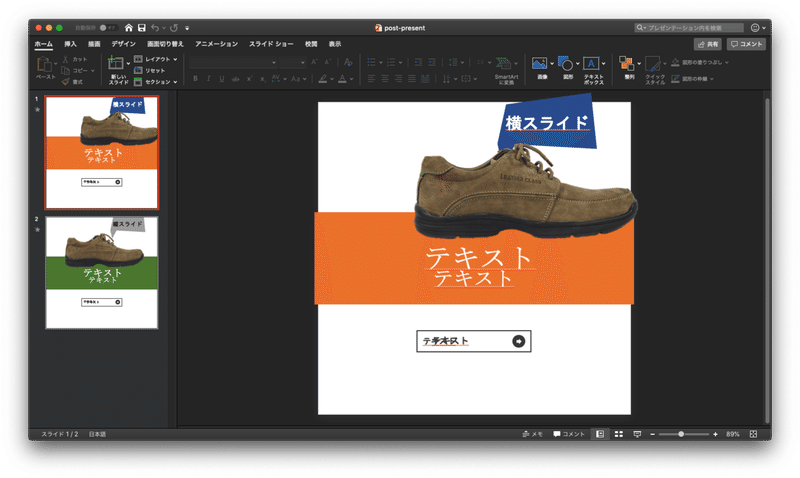Toggle underline formatting

(221, 79)
